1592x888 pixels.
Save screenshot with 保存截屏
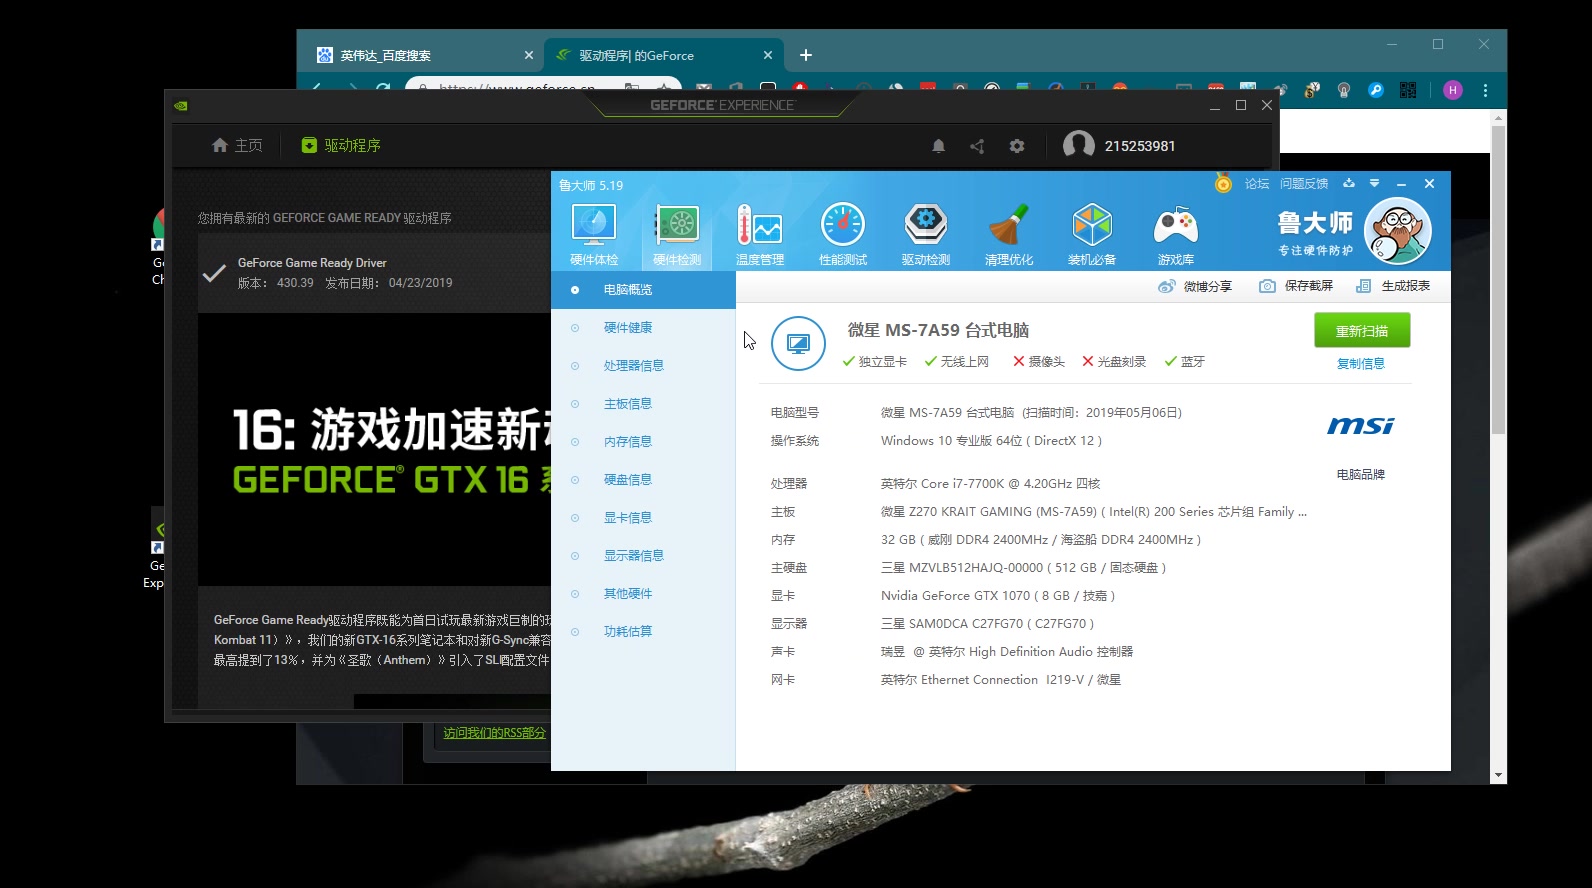[x=1296, y=286]
